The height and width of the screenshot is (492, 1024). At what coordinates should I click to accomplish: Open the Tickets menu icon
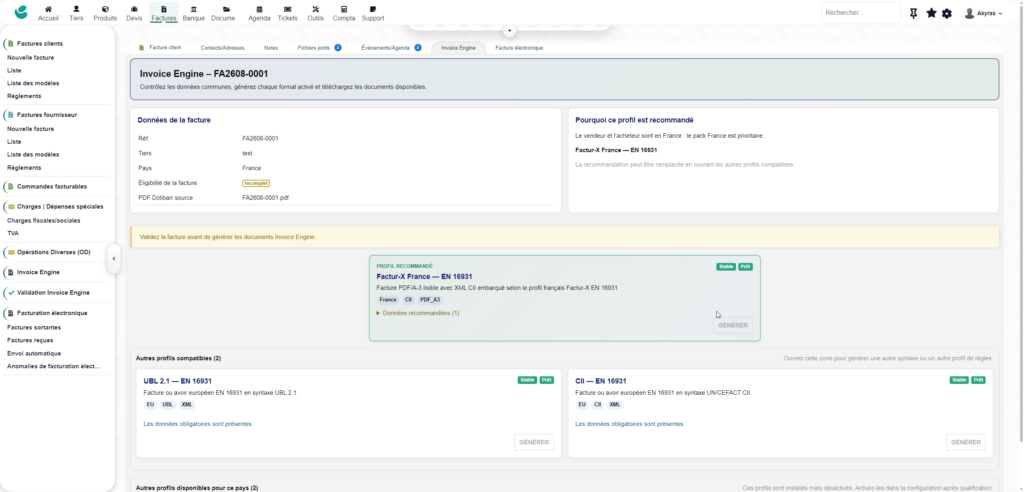point(287,10)
